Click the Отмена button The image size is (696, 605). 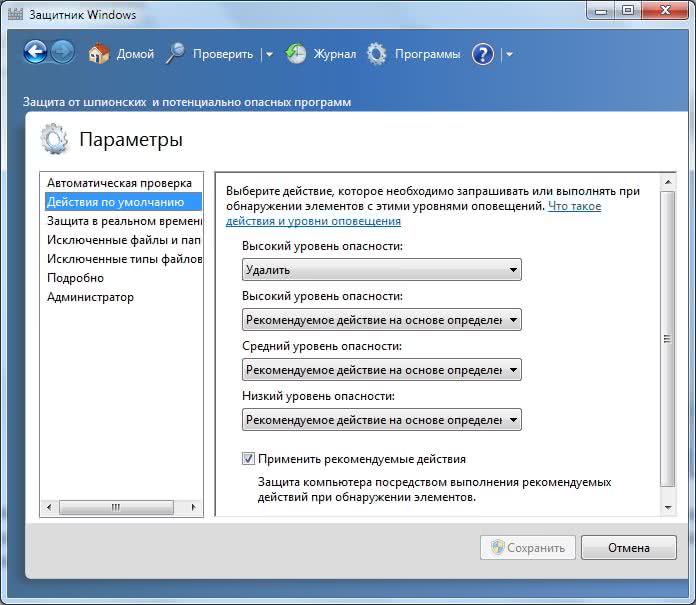point(629,547)
